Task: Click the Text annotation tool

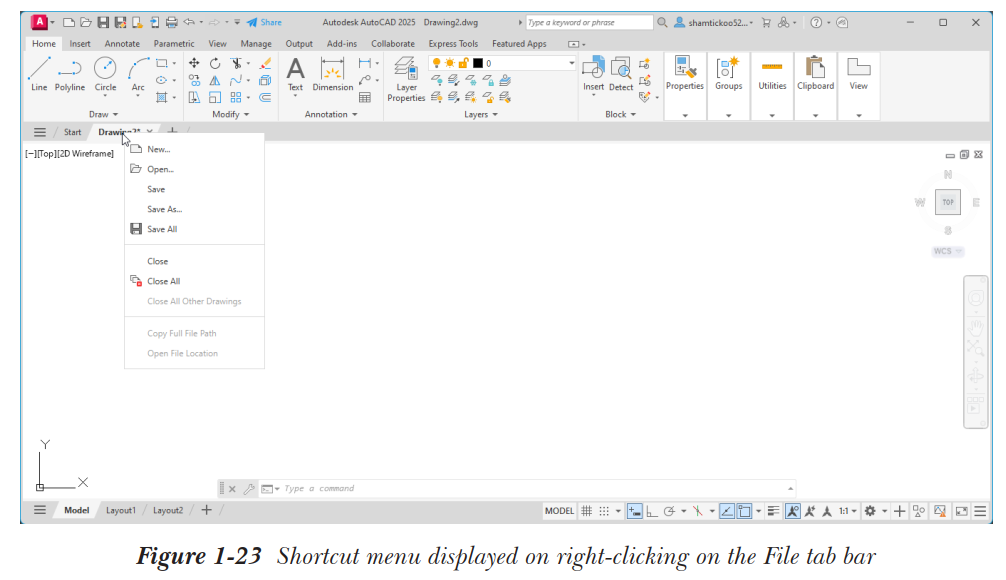Action: coord(295,74)
